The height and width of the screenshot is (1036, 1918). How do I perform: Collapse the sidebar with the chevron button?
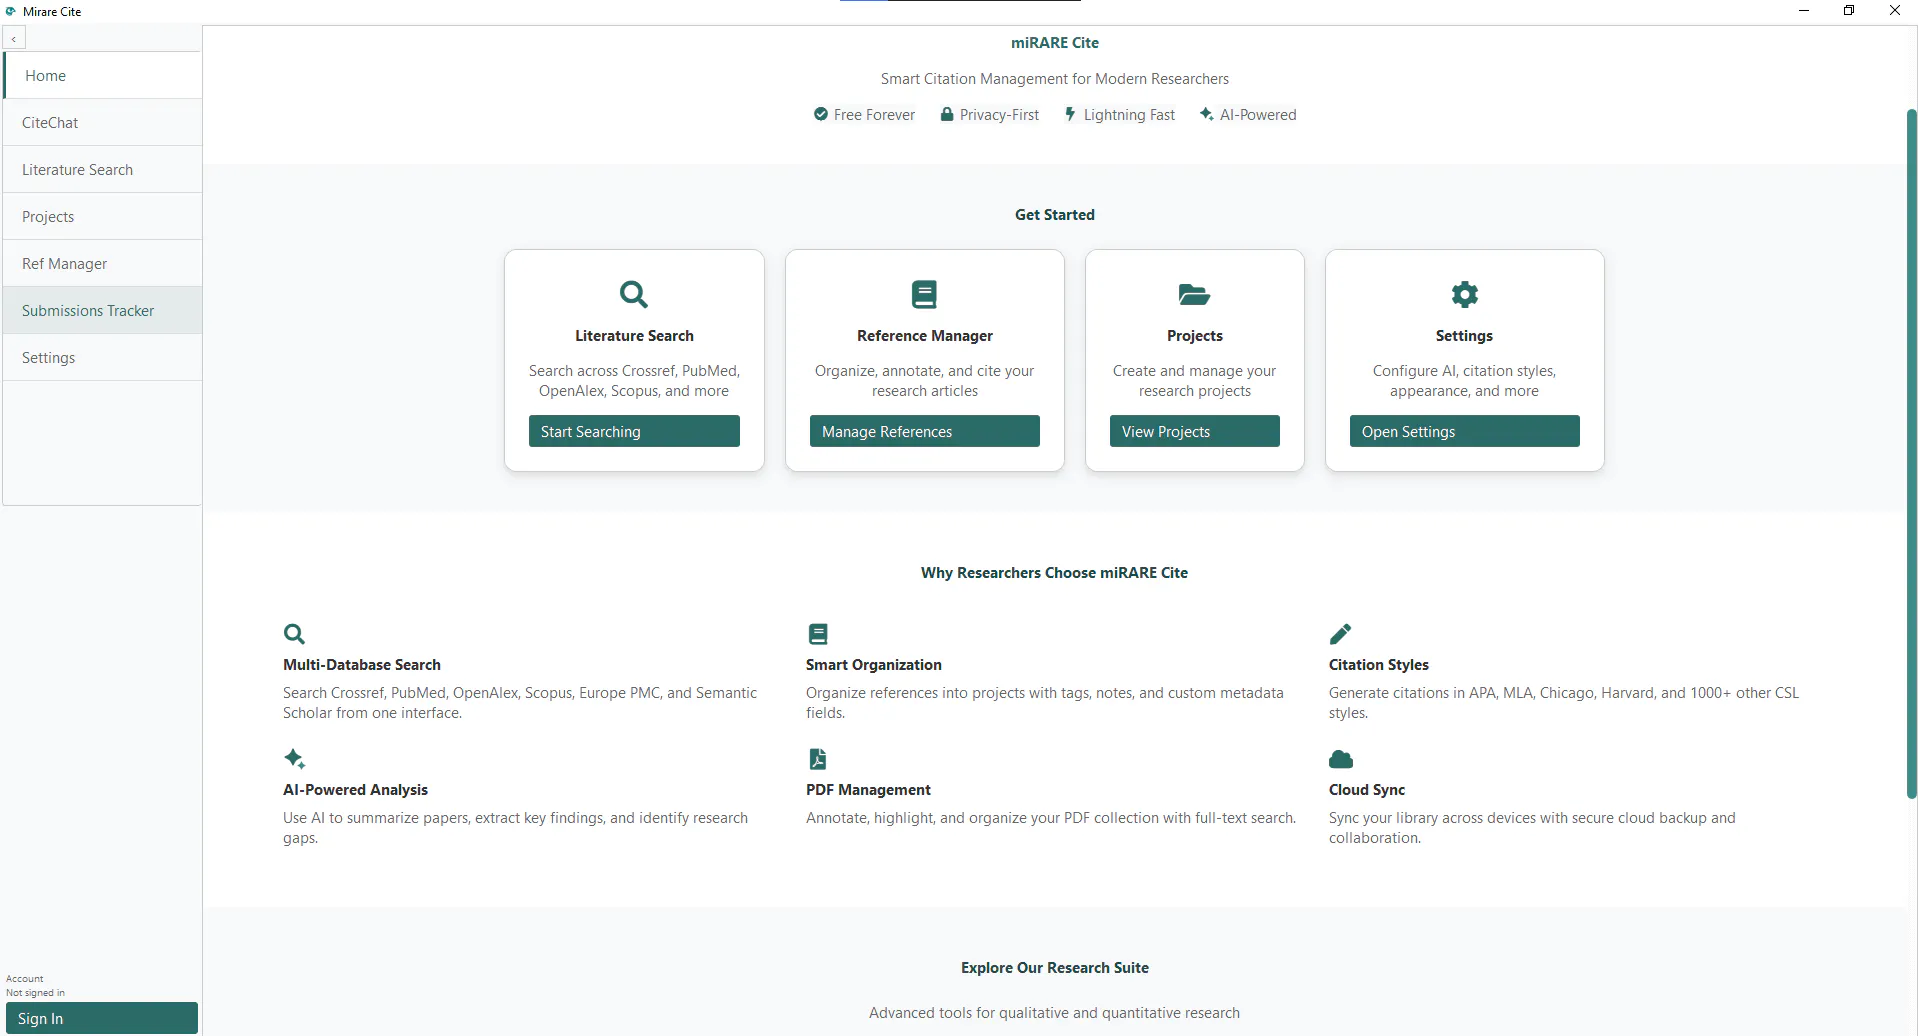14,38
